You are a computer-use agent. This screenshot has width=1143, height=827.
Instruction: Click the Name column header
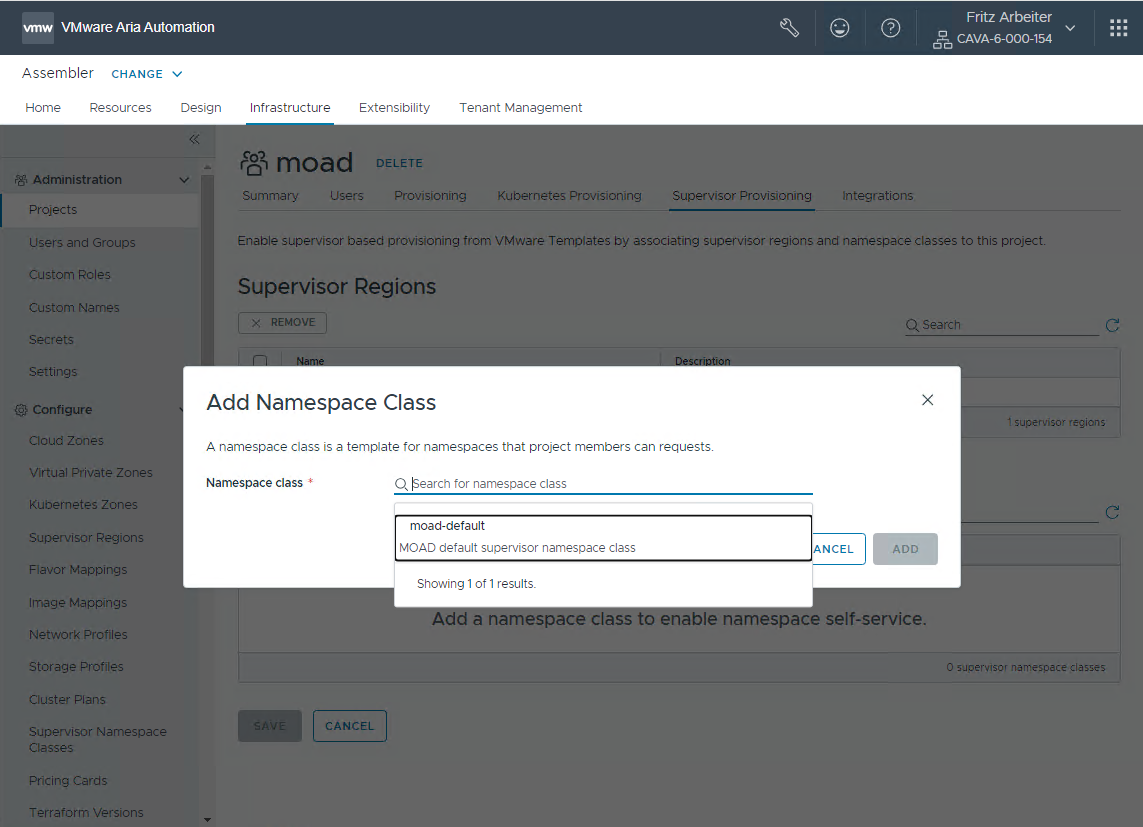click(x=310, y=361)
